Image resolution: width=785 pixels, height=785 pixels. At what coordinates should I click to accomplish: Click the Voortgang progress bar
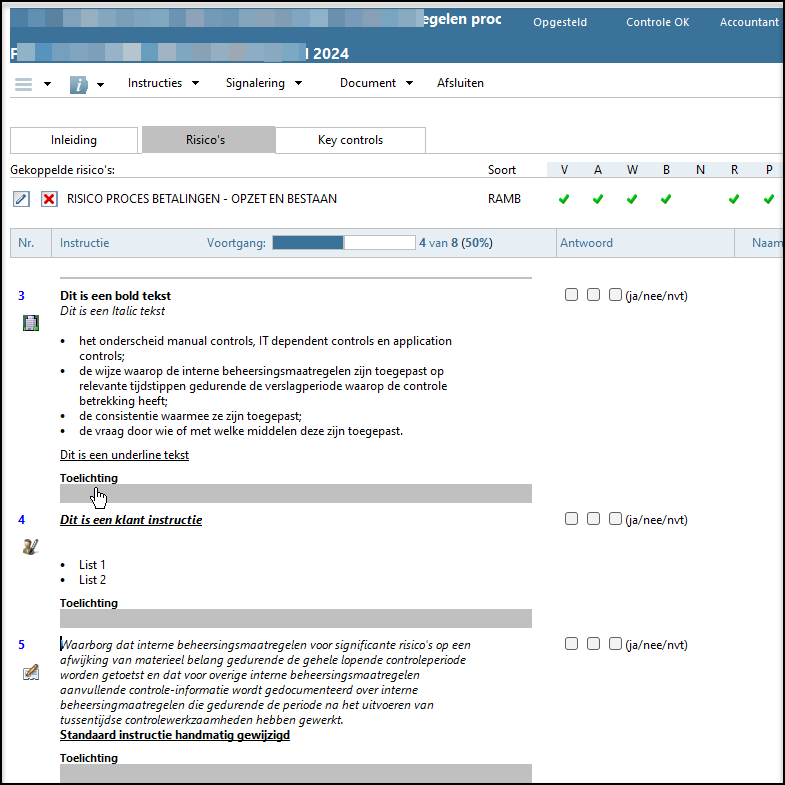(344, 243)
